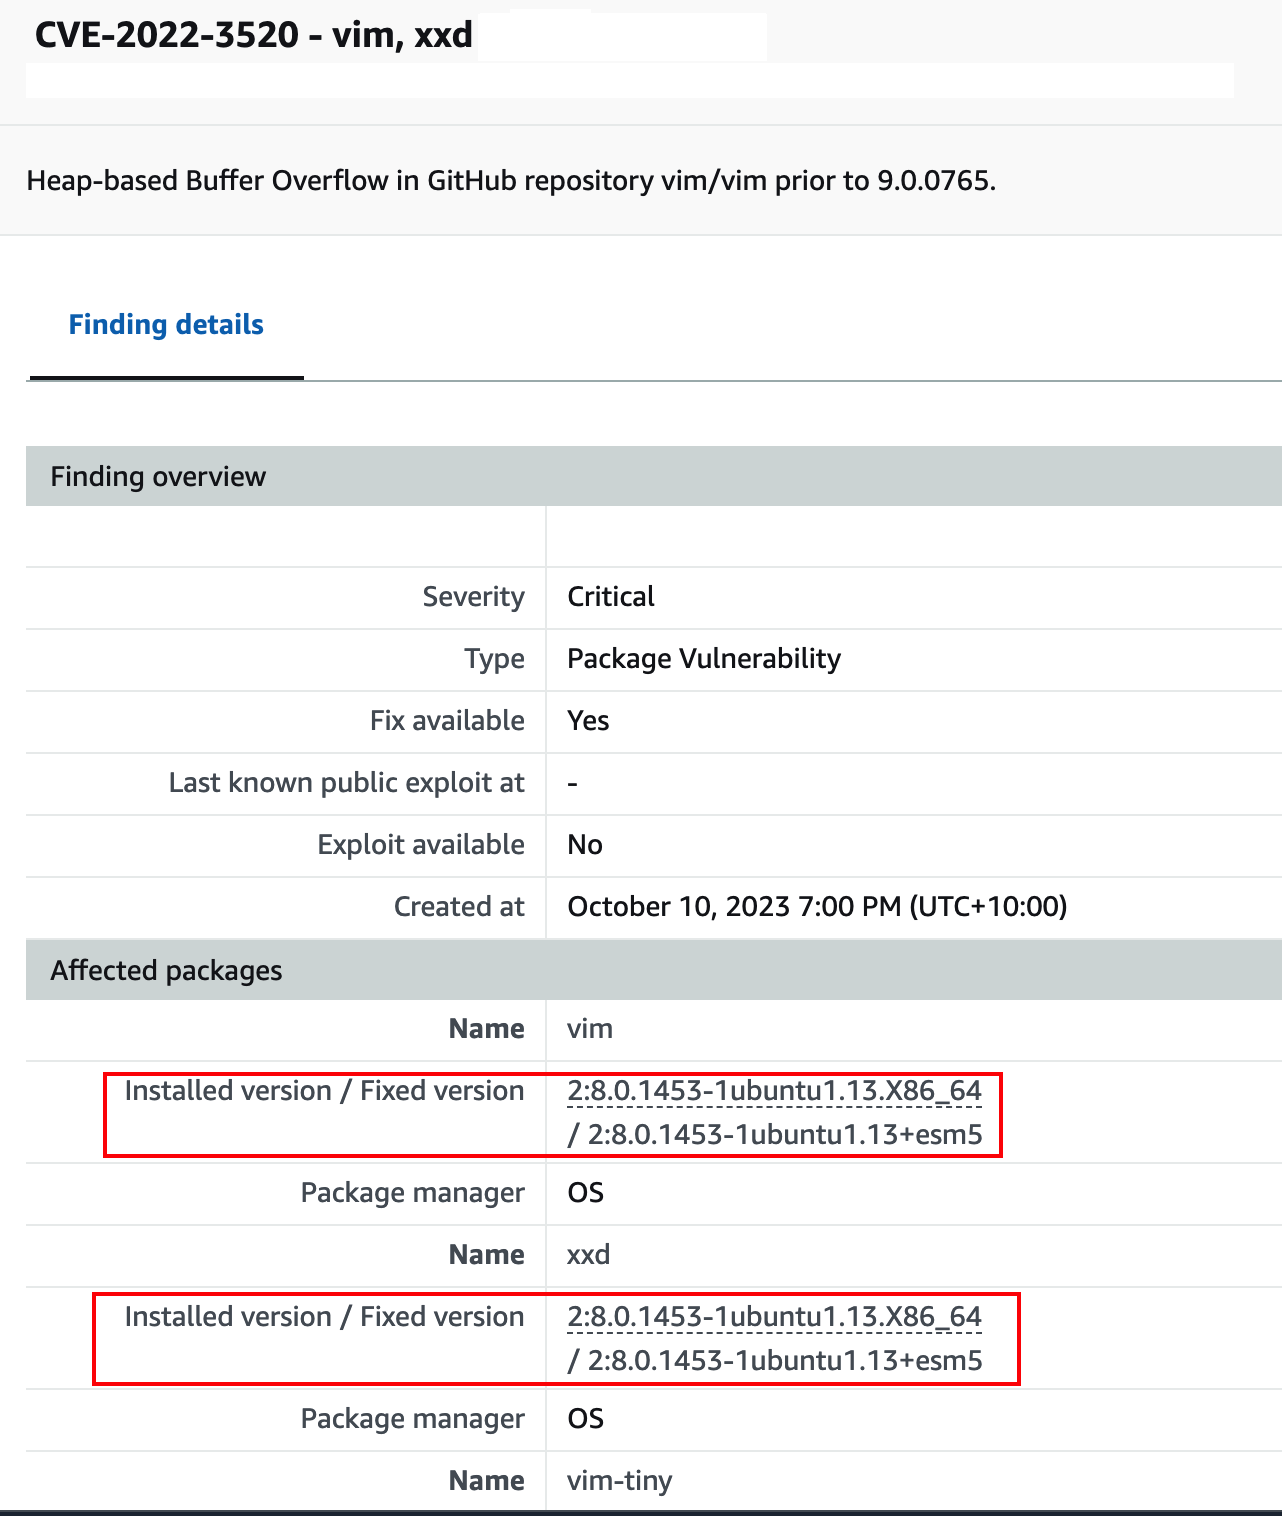This screenshot has height=1516, width=1282.
Task: Select the Created at date October 10, 2023
Action: point(817,906)
